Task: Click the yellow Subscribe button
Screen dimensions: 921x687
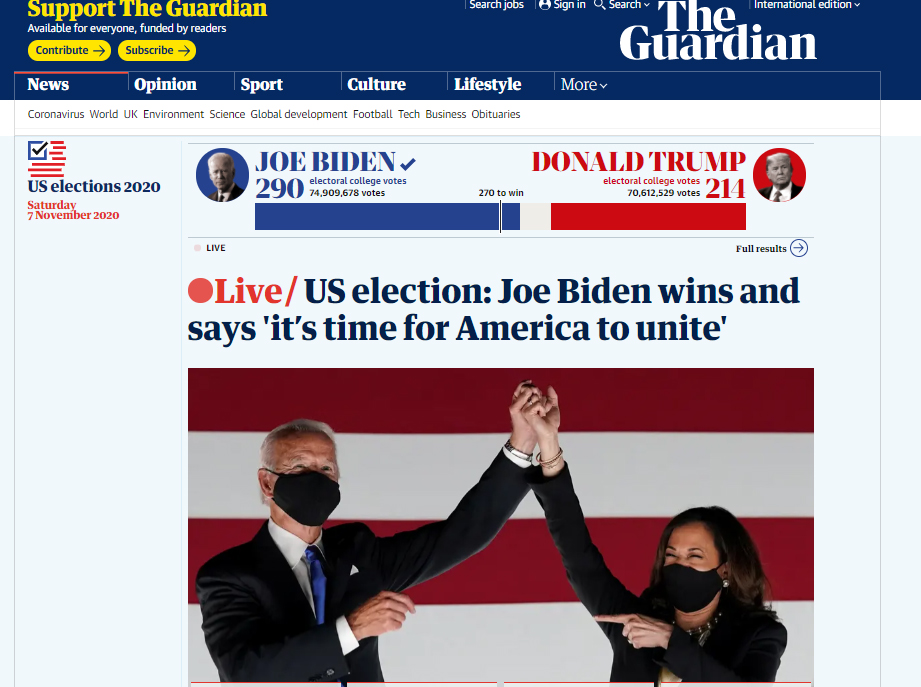Action: (157, 50)
